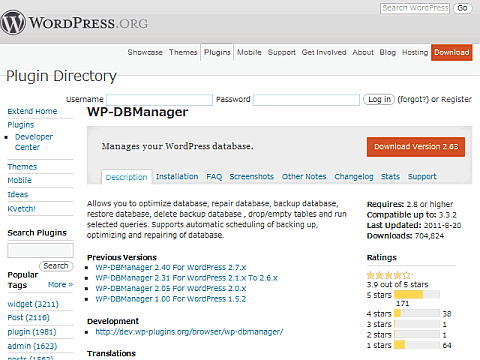The width and height of the screenshot is (480, 360).
Task: Open WP-DBManager 1.00 For WordPress 1.5.2
Action: tap(171, 299)
